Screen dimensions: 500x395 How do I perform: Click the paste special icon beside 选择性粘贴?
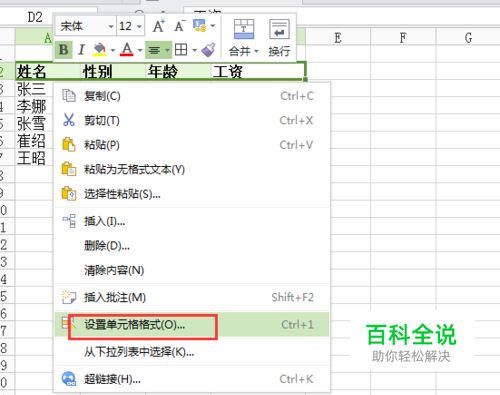coord(69,193)
